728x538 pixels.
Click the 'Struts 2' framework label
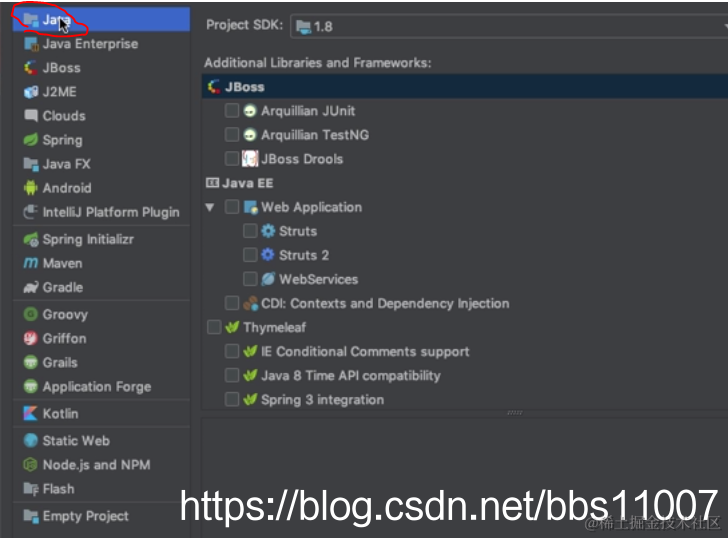coord(304,255)
